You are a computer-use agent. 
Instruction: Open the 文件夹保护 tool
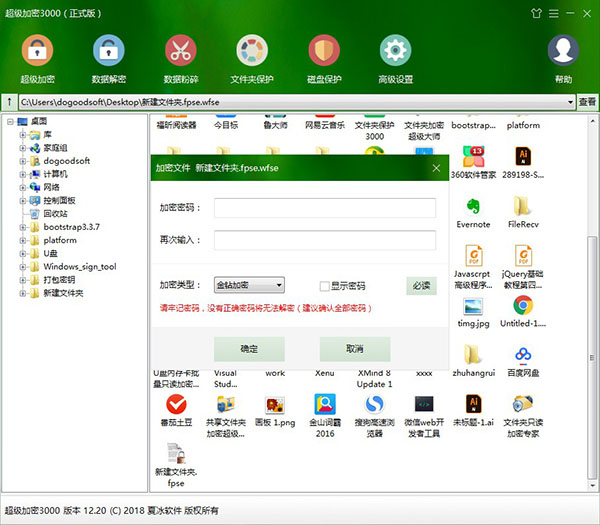click(252, 59)
